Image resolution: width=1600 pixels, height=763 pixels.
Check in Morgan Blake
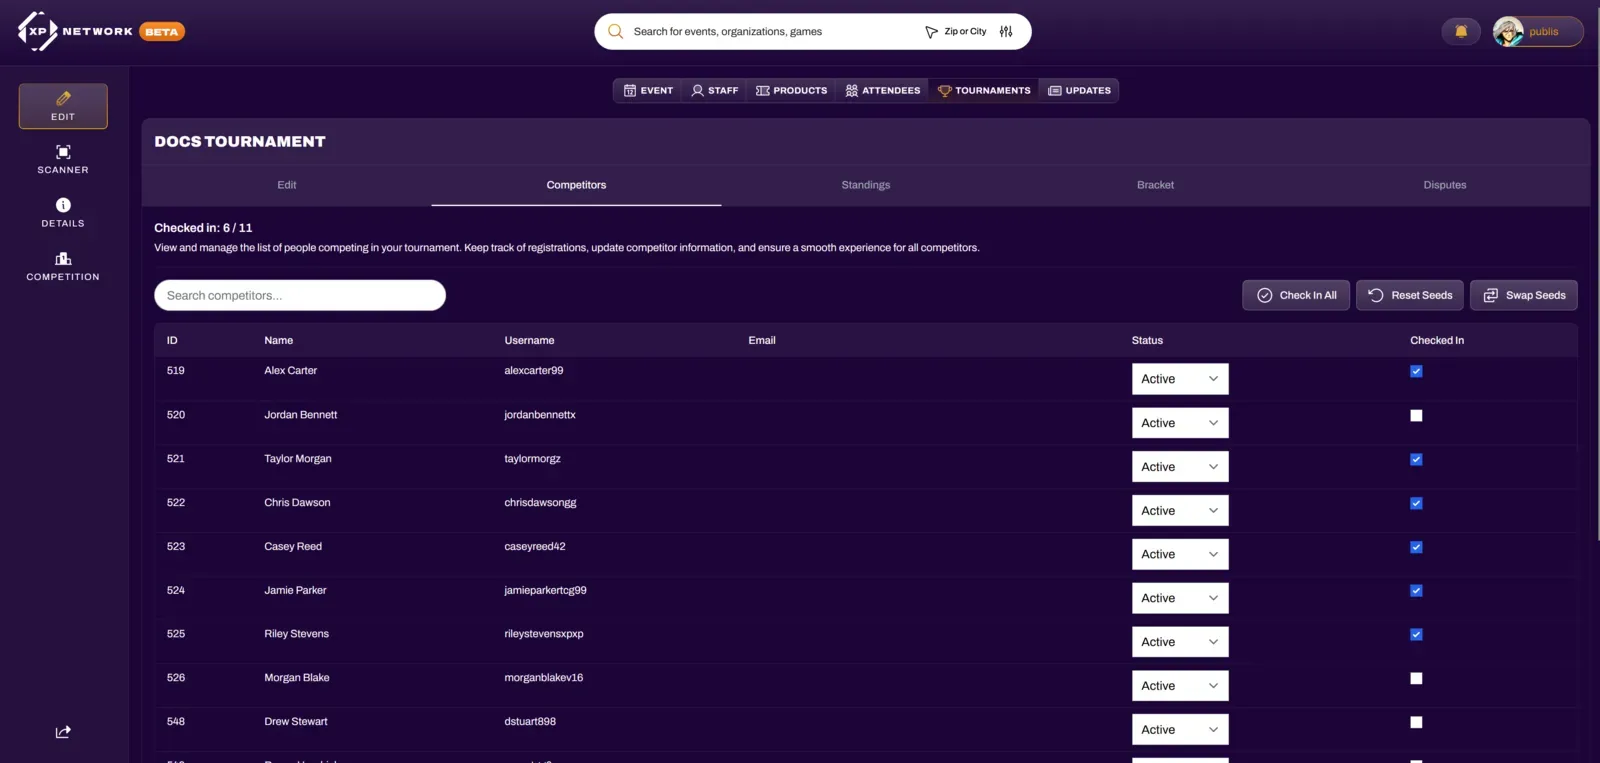click(x=1416, y=679)
